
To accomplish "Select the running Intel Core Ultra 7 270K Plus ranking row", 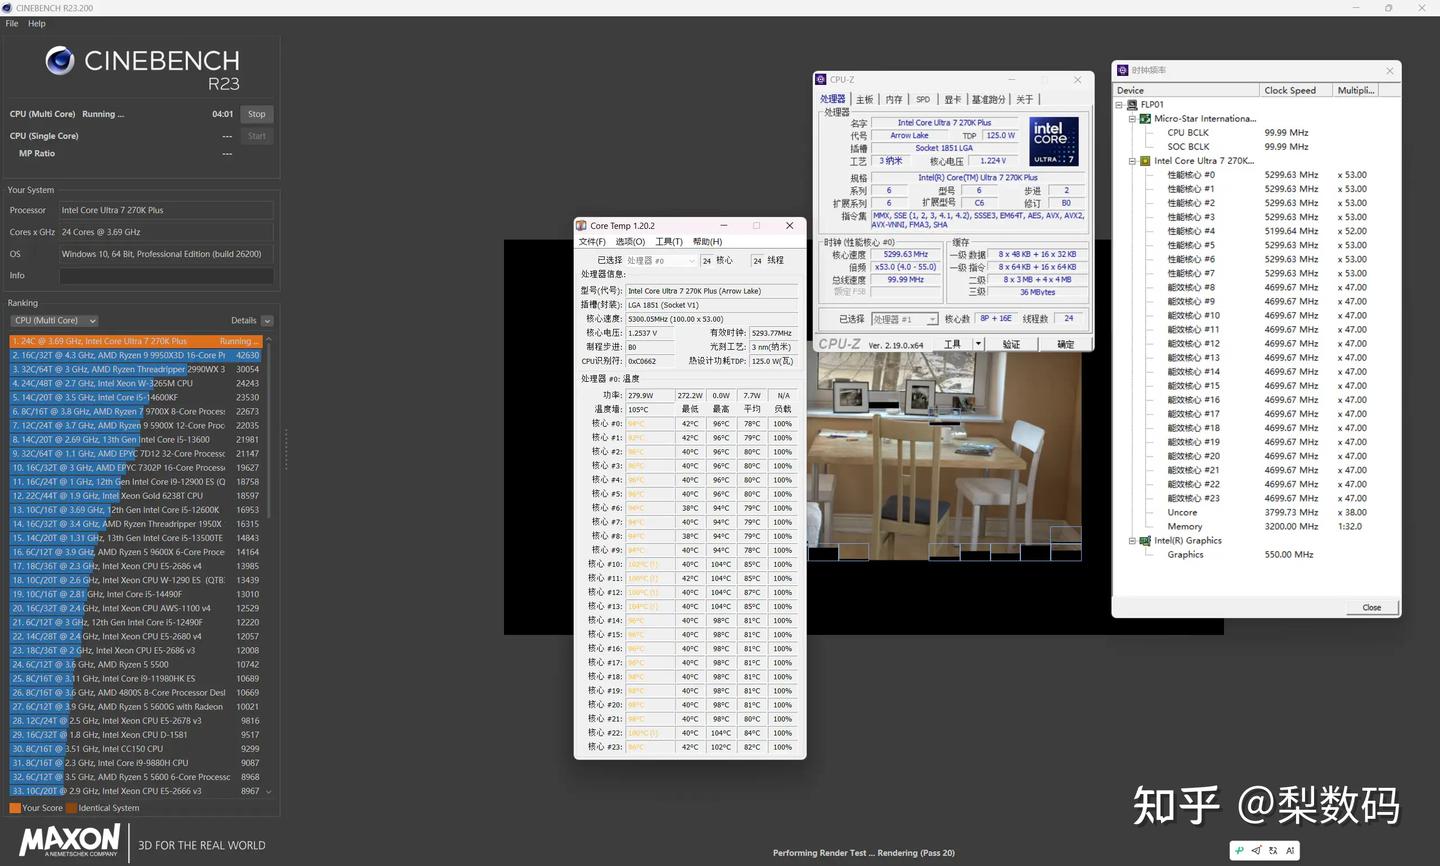I will 136,341.
